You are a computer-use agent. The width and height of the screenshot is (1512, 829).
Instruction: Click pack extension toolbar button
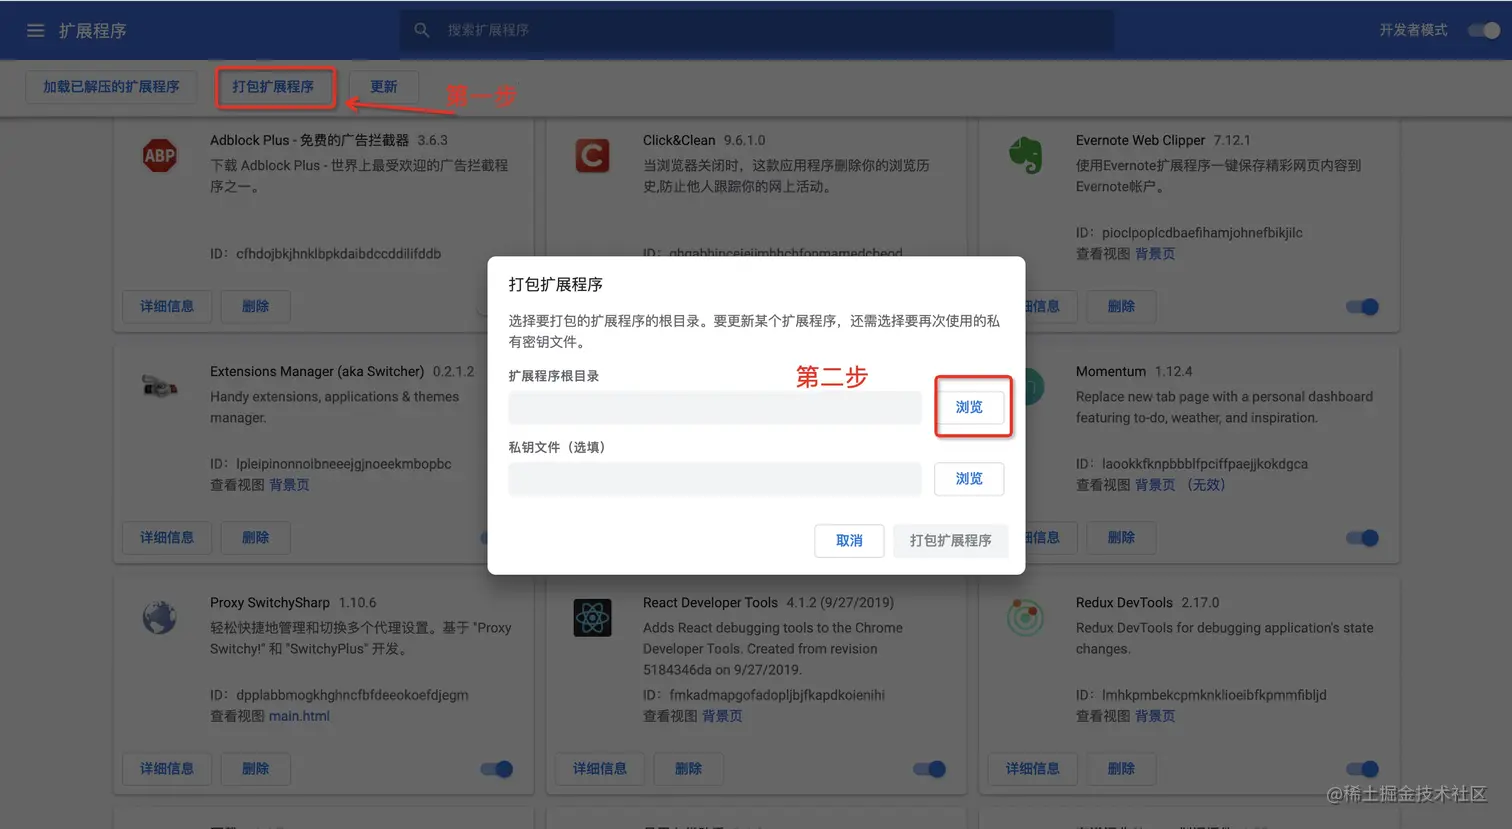273,87
